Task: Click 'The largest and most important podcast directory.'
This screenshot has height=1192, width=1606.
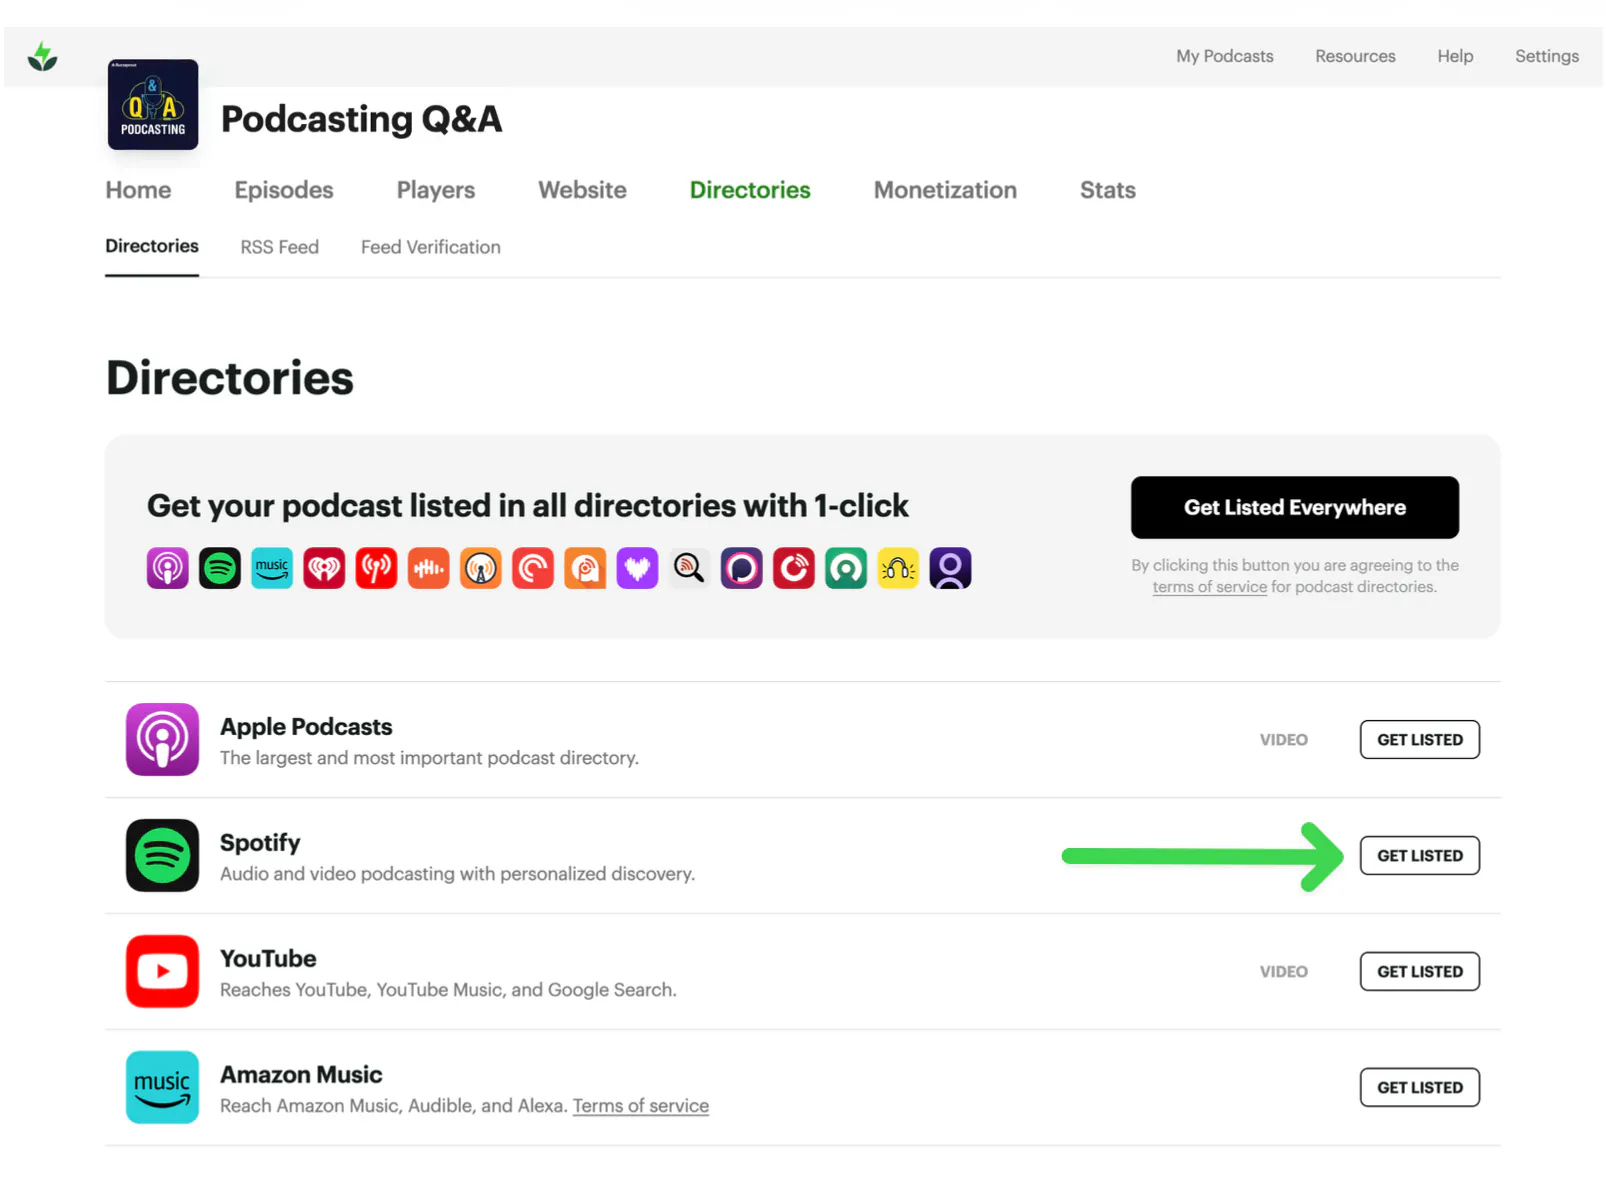Action: 429,758
